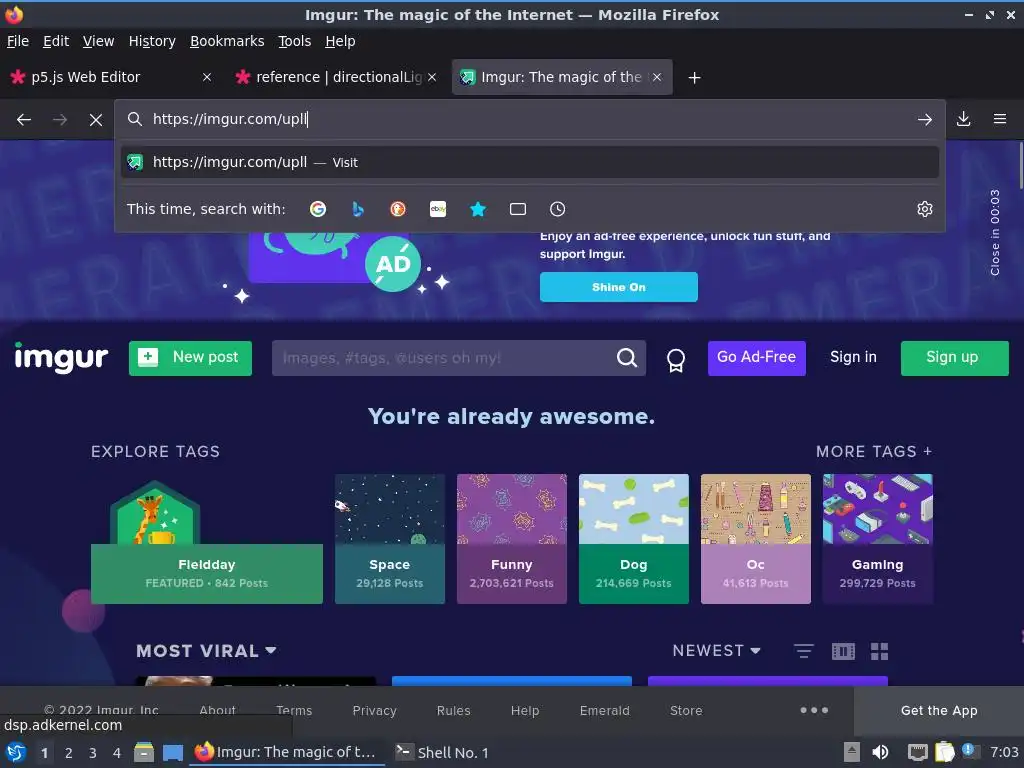Open the Firefox hamburger application menu
The image size is (1024, 768).
[999, 119]
